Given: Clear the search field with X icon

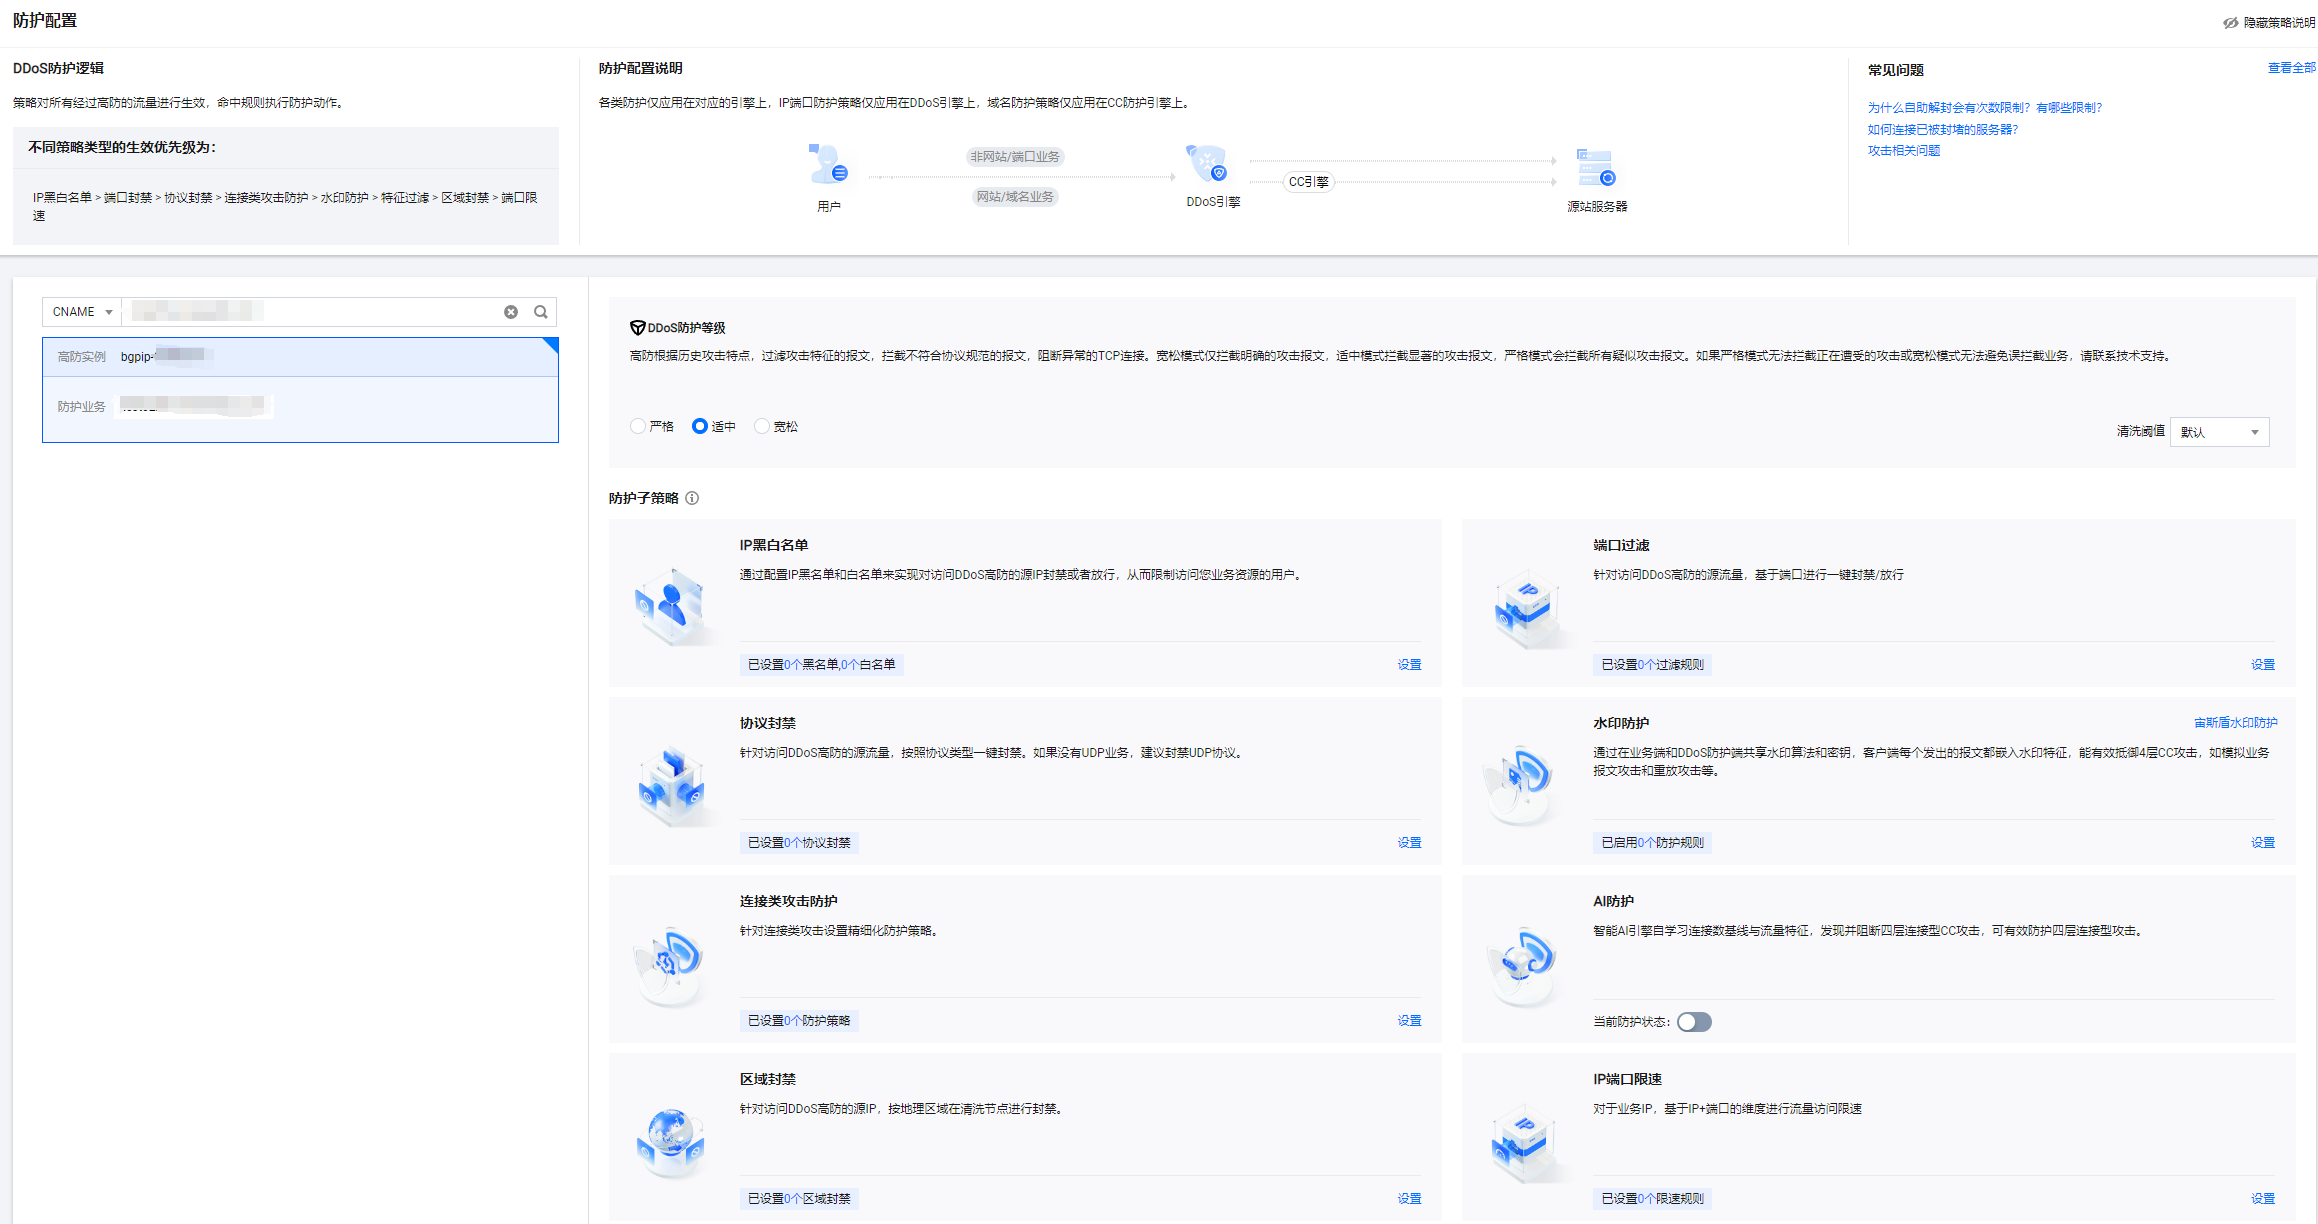Looking at the screenshot, I should click(511, 312).
